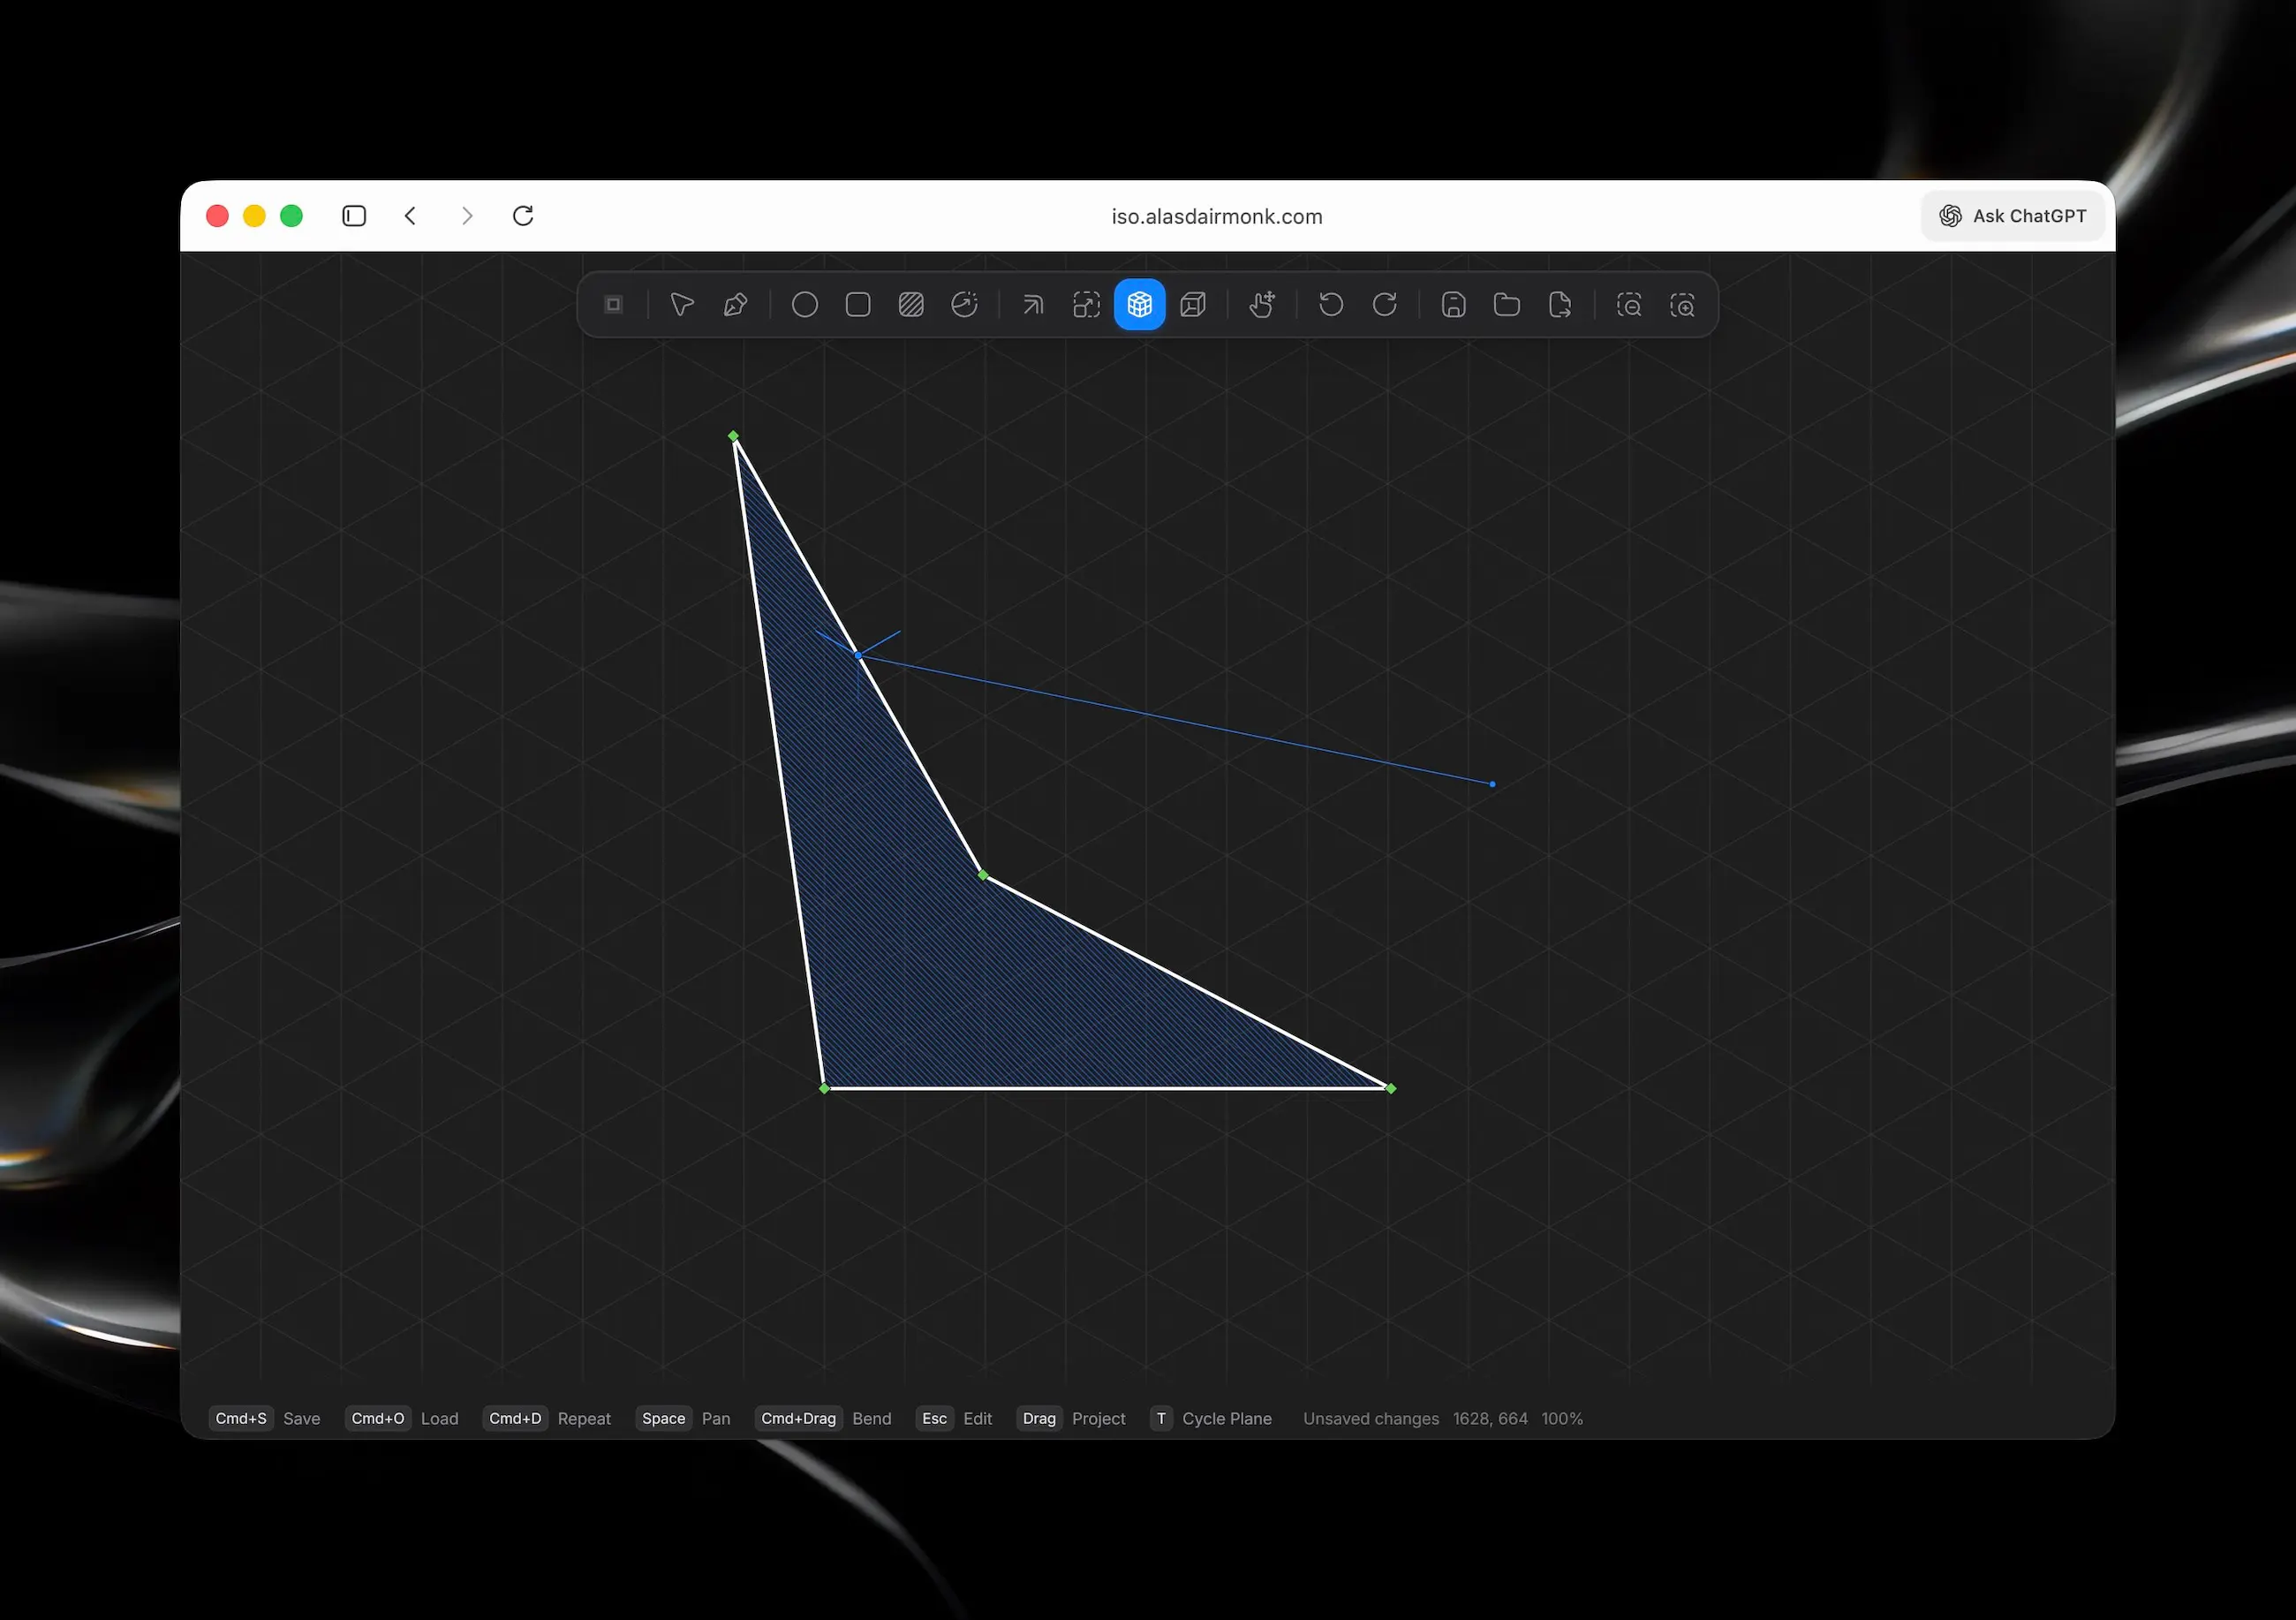Select the wireframe box extrude tool
2296x1620 pixels.
(1193, 304)
